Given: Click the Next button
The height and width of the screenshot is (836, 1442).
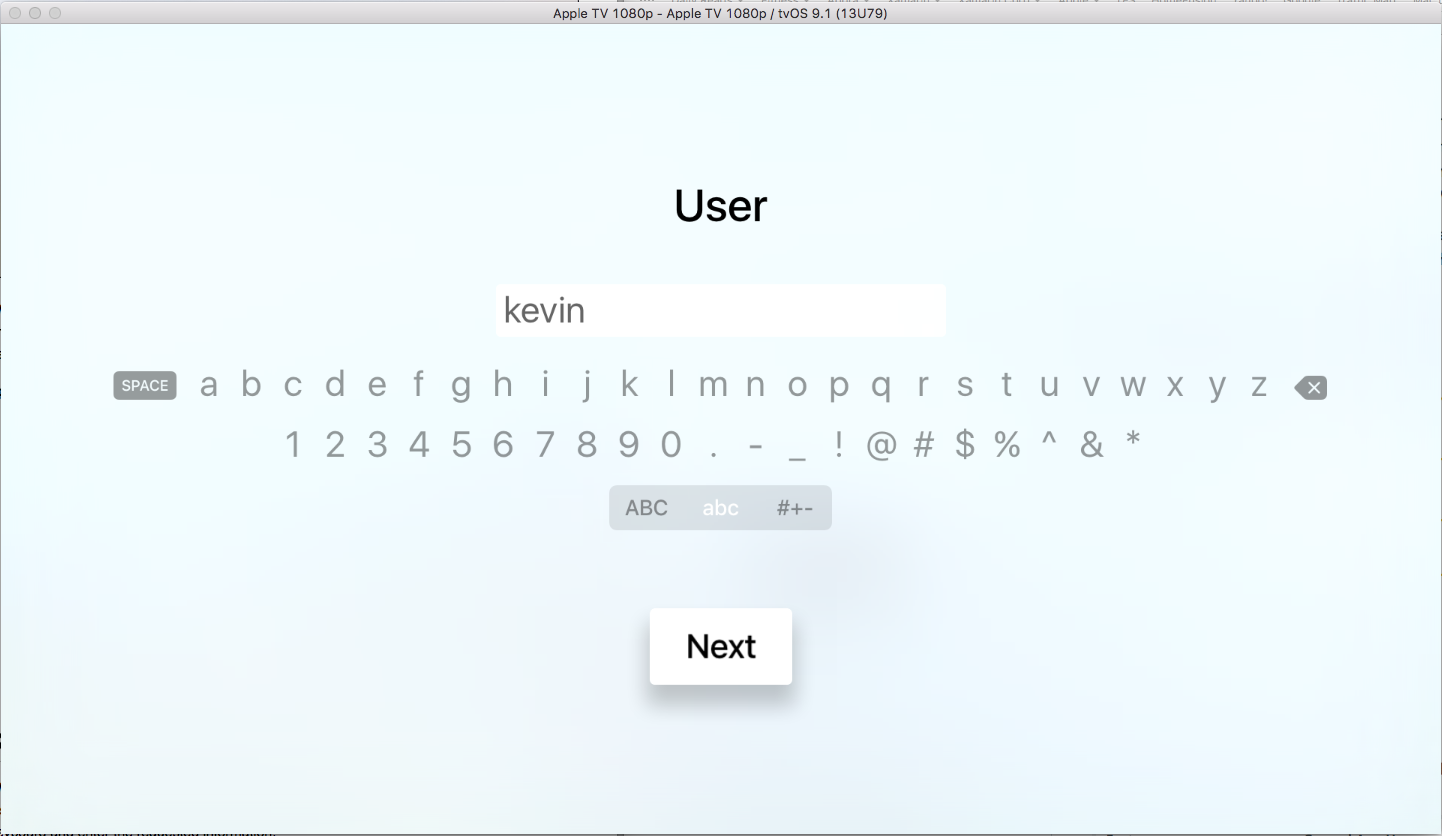Looking at the screenshot, I should (721, 646).
